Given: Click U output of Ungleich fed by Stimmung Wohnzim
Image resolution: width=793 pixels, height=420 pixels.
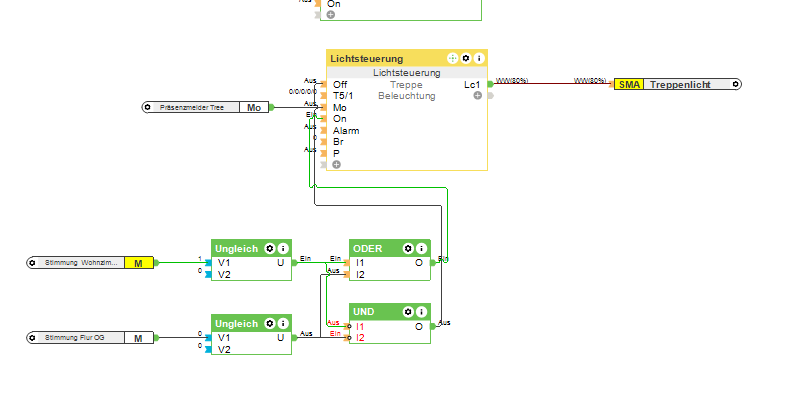Looking at the screenshot, I should click(x=280, y=263).
